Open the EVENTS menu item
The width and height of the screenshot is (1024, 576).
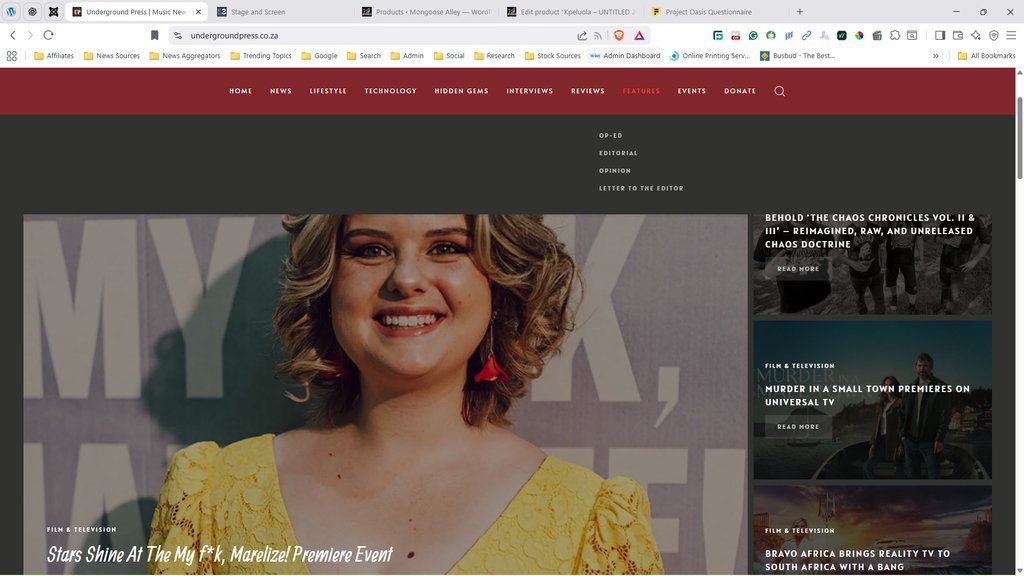[x=692, y=91]
